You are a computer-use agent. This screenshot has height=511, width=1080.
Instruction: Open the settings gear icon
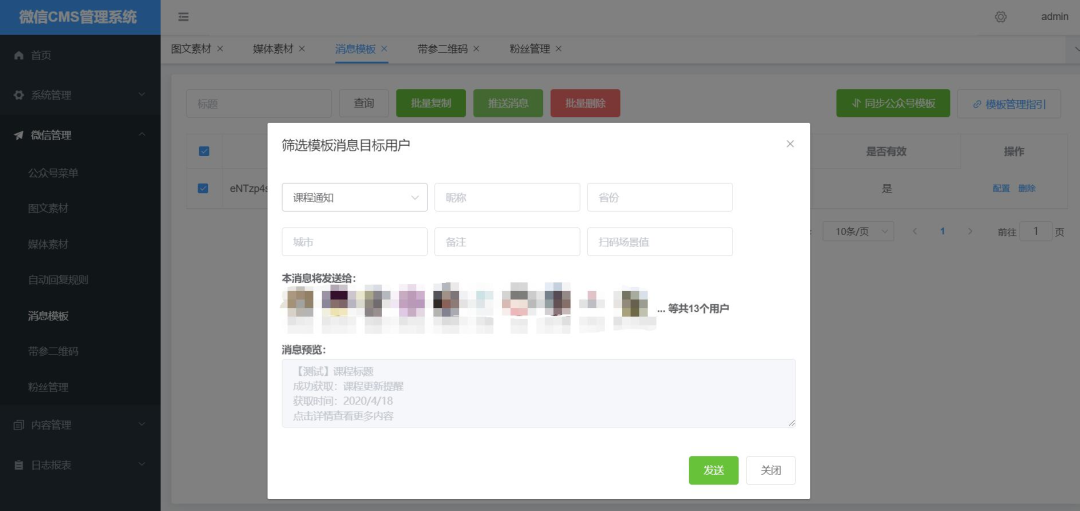click(1001, 17)
